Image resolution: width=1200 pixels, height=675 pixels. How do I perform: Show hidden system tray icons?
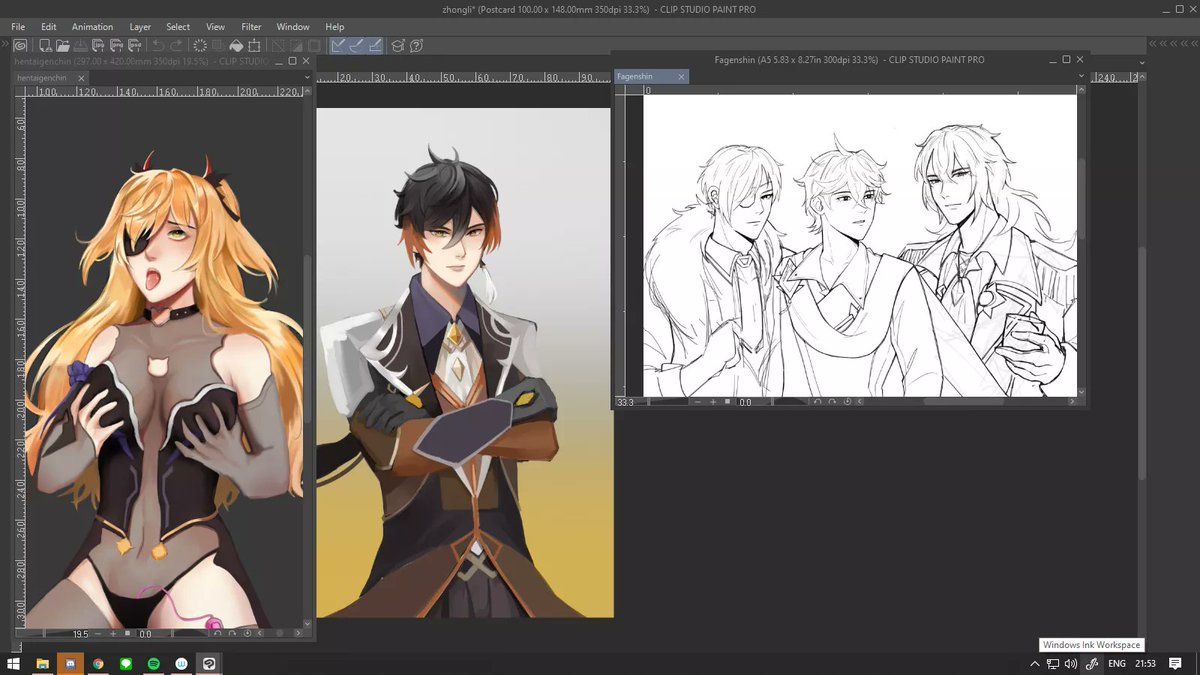click(1034, 663)
